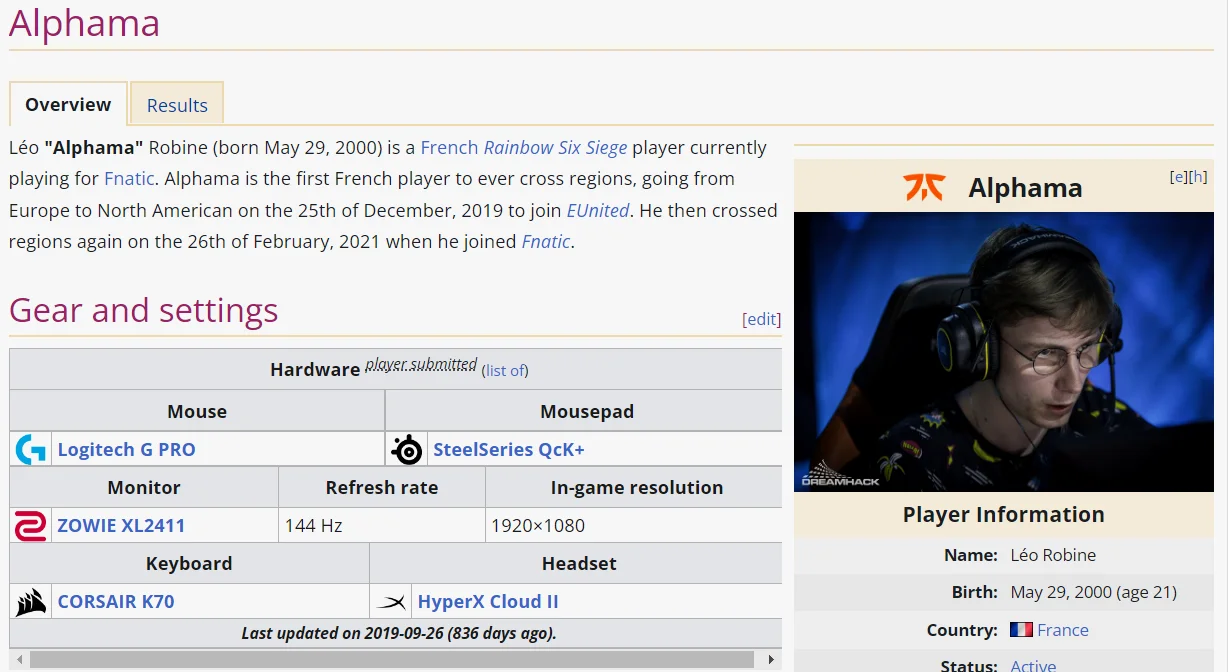
Task: Click the 'Last updated on 2019-09-26' note
Action: [398, 633]
